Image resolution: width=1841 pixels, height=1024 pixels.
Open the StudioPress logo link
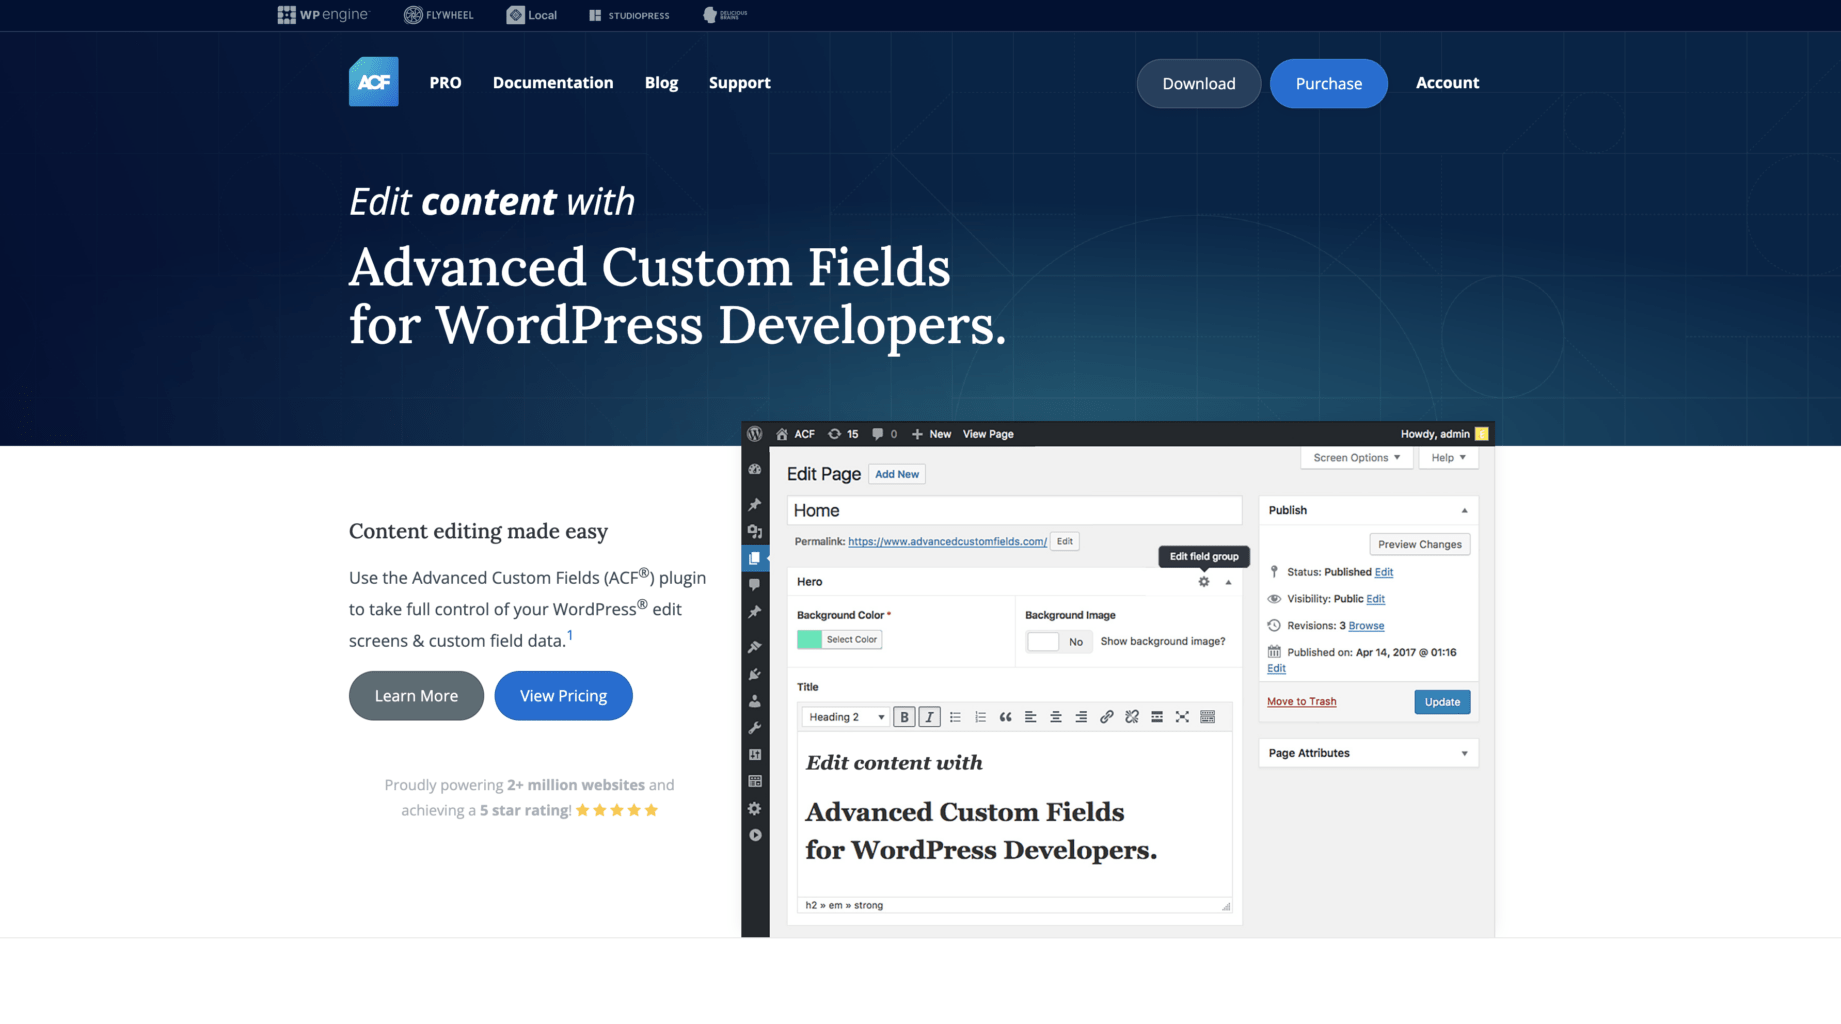629,15
